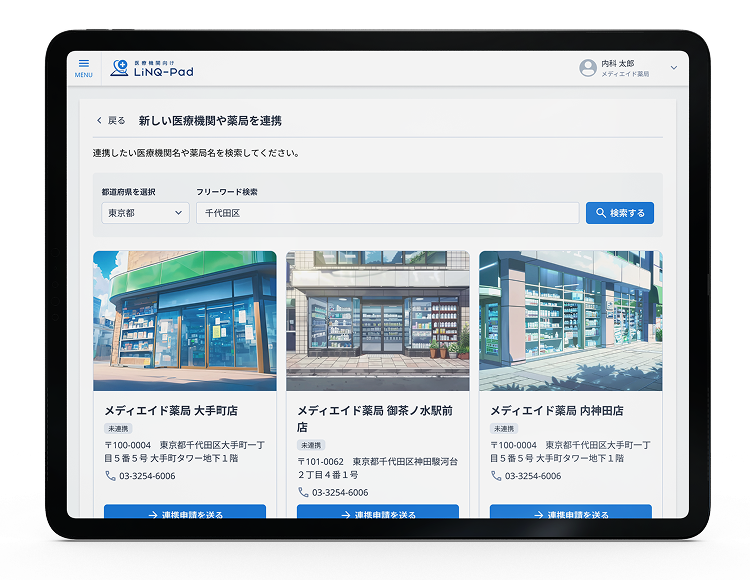
Task: Click 未連携 badge on 大手町店 card
Action: [118, 428]
